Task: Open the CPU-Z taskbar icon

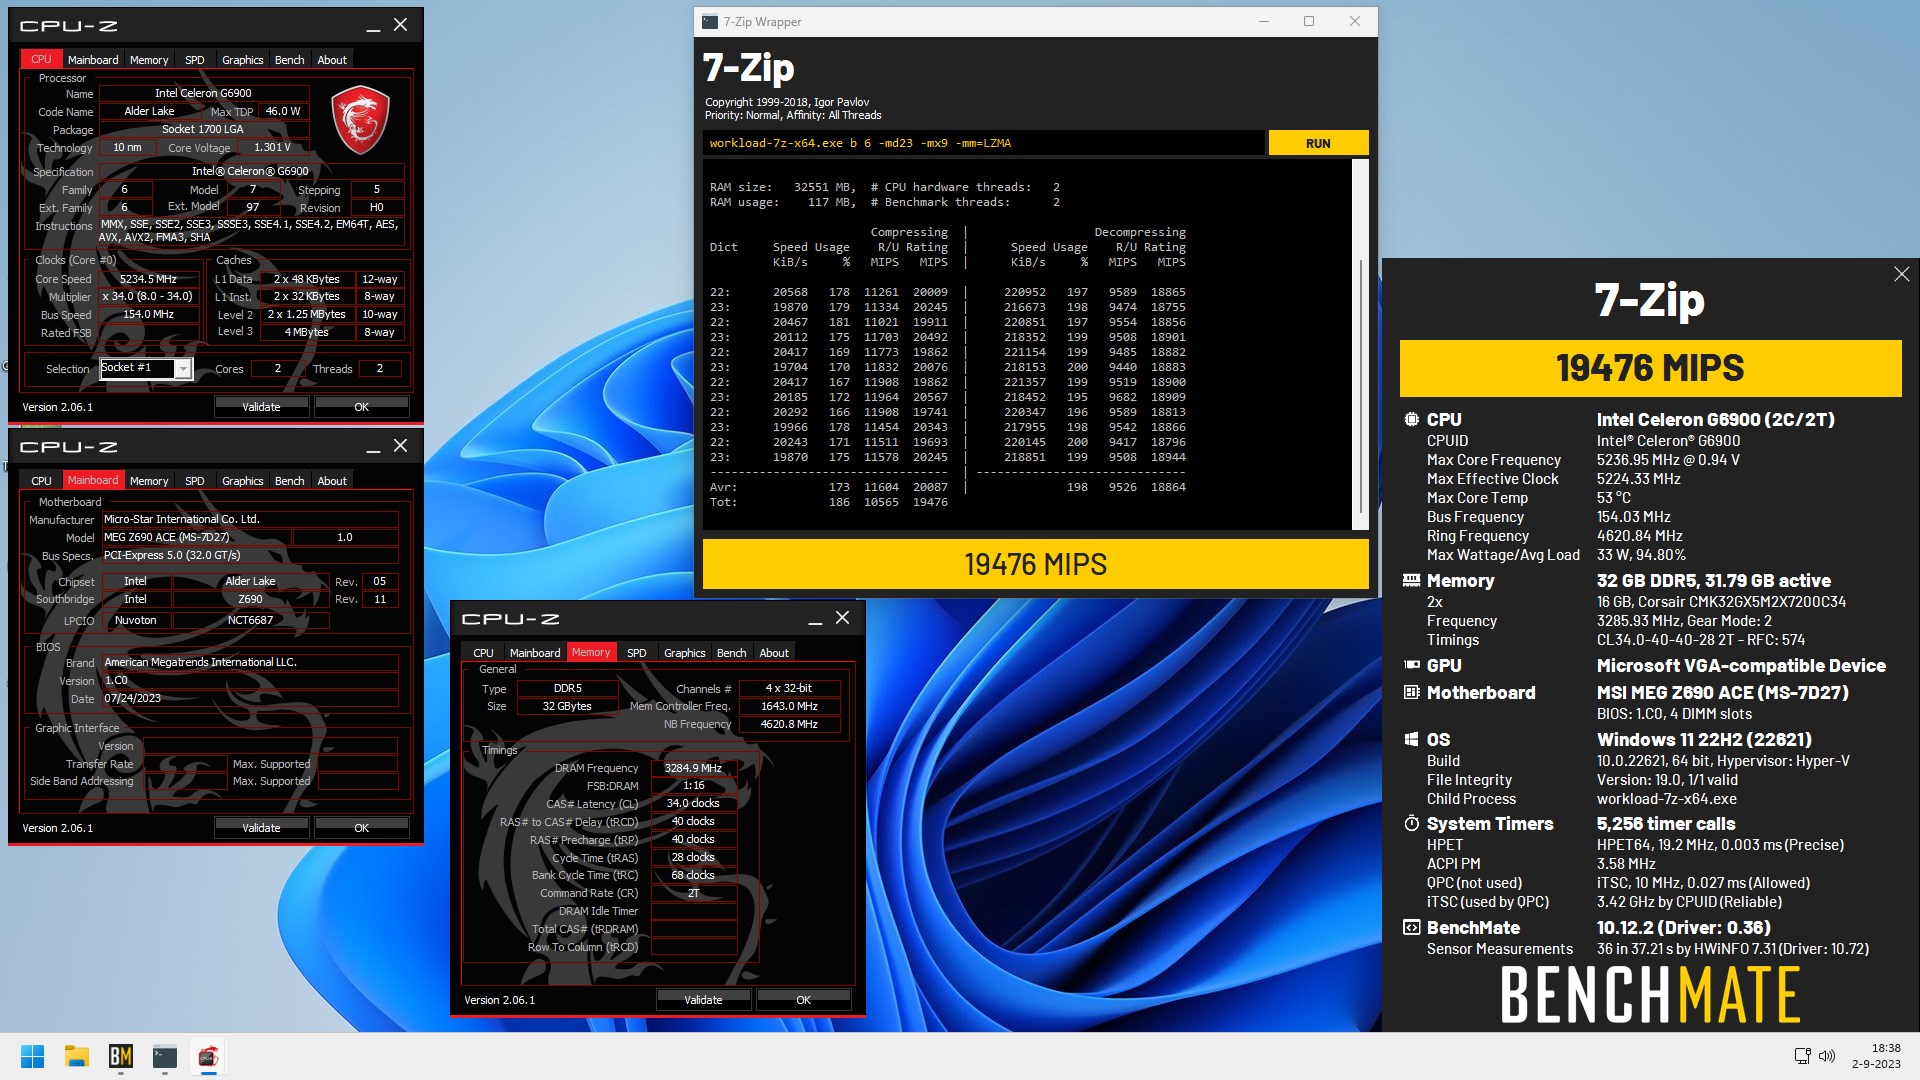Action: click(208, 1056)
